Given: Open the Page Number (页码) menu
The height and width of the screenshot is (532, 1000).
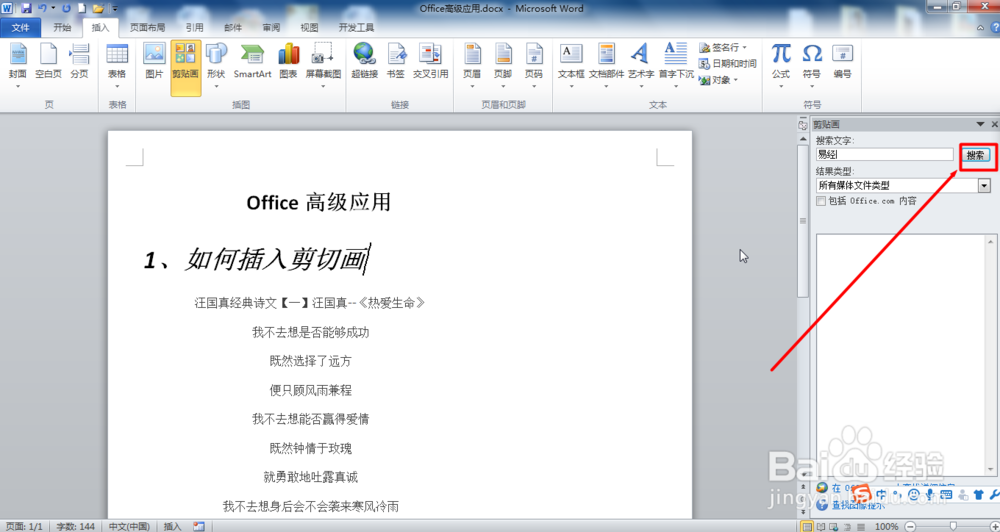Looking at the screenshot, I should 534,64.
